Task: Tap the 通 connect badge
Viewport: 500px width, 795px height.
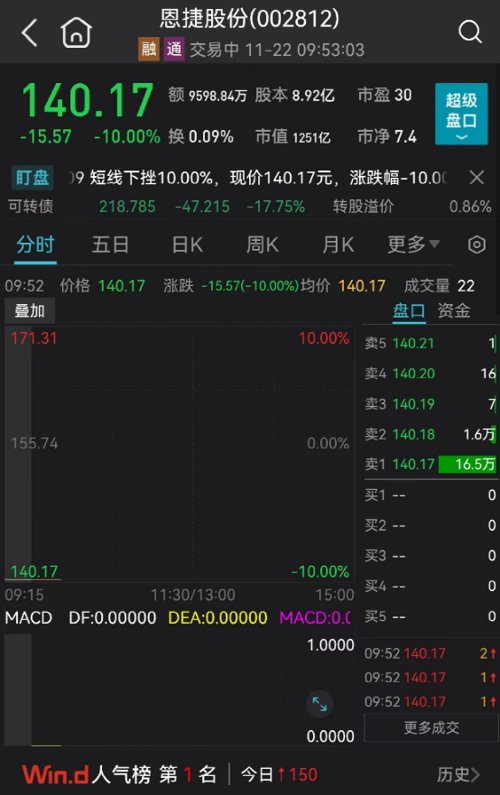Action: tap(173, 50)
